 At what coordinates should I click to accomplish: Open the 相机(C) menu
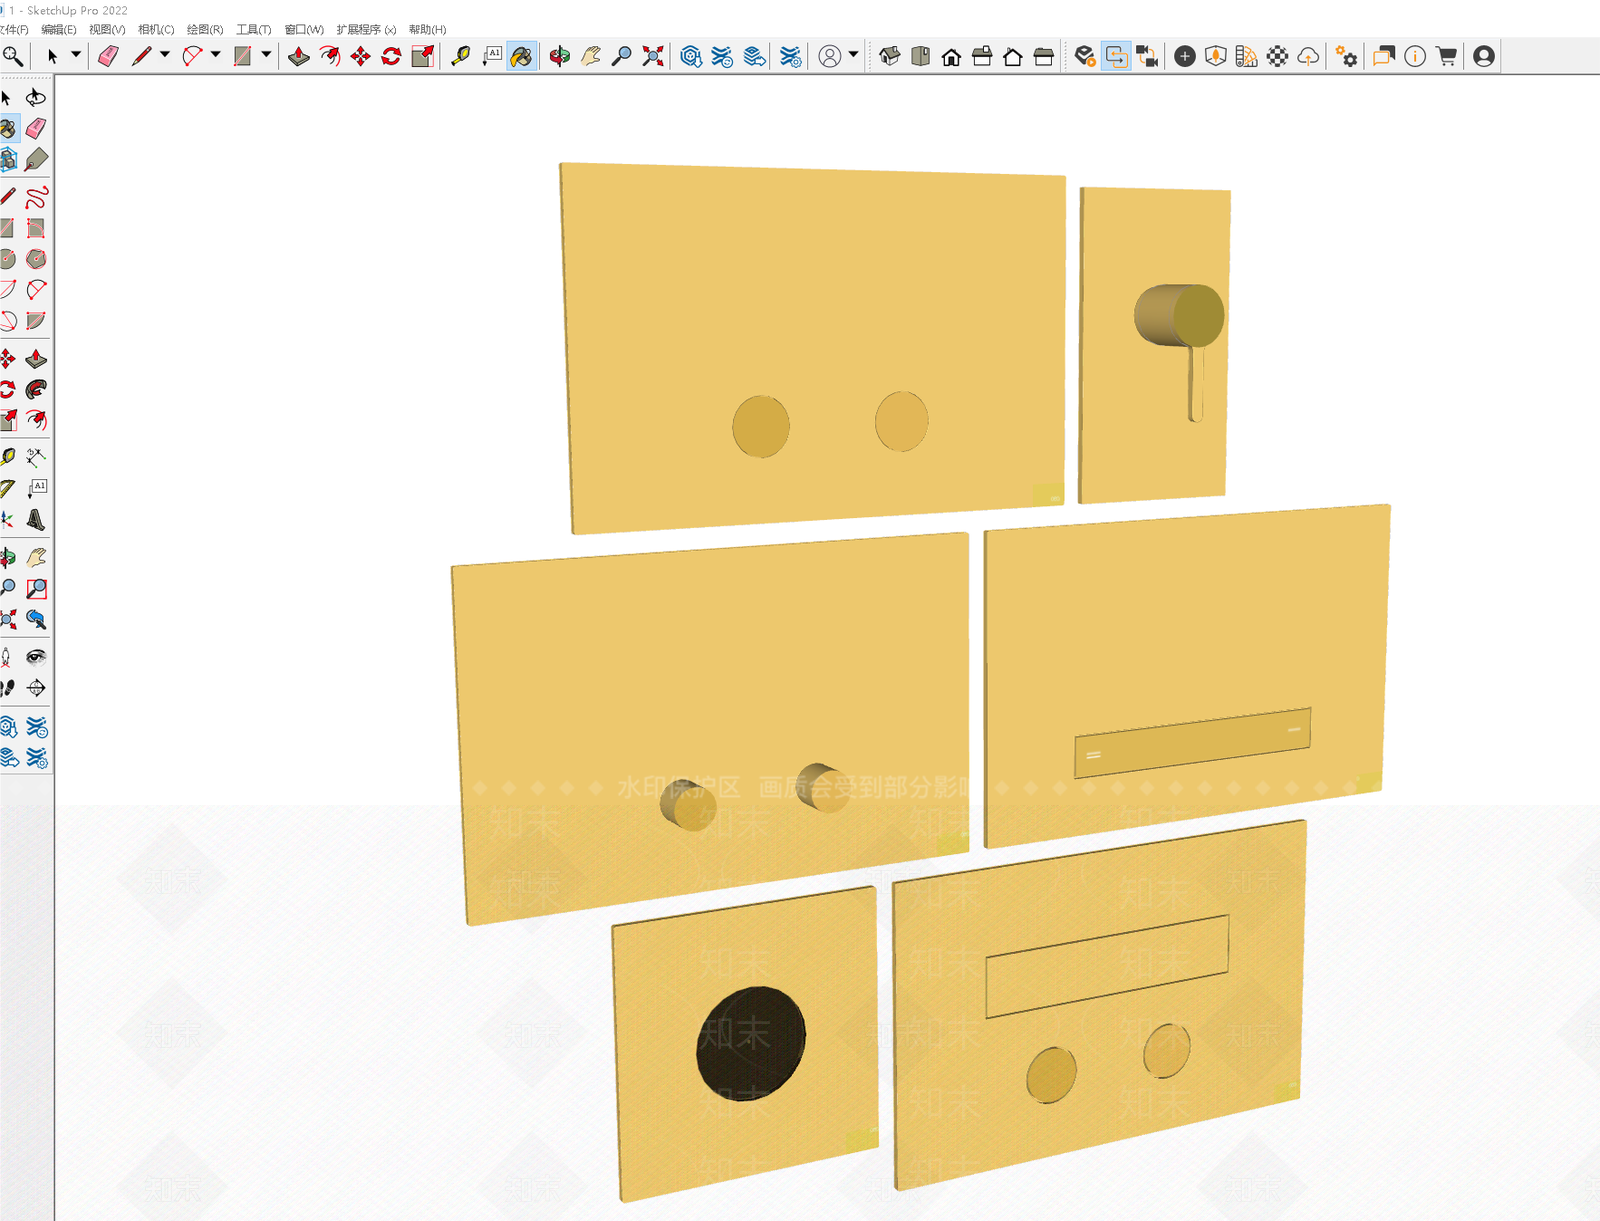pos(156,29)
